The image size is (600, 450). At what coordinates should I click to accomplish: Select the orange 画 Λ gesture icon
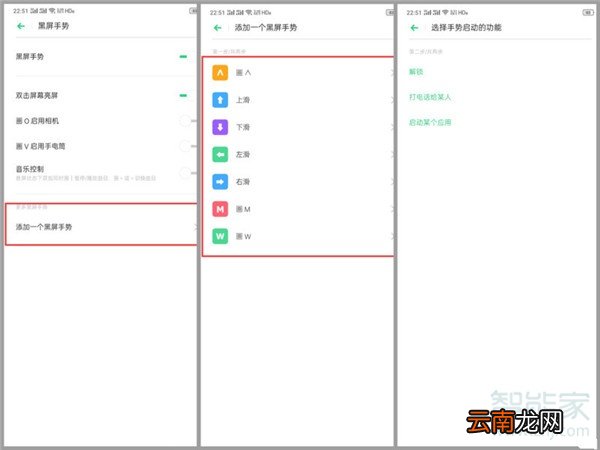(x=220, y=72)
